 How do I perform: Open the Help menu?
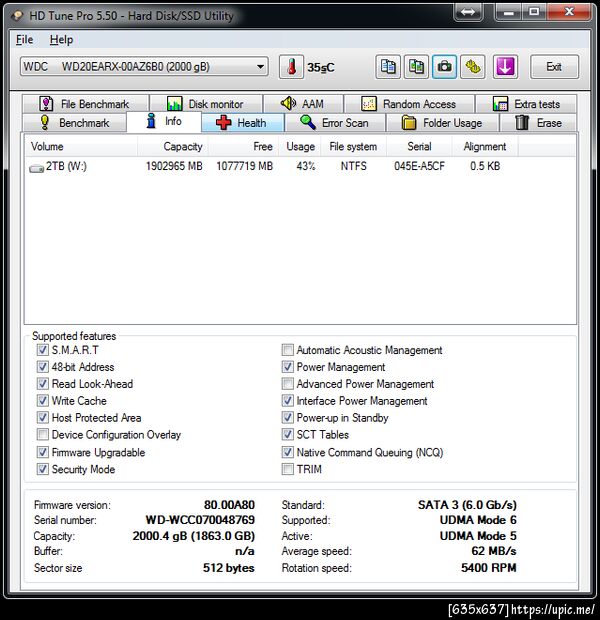point(61,40)
